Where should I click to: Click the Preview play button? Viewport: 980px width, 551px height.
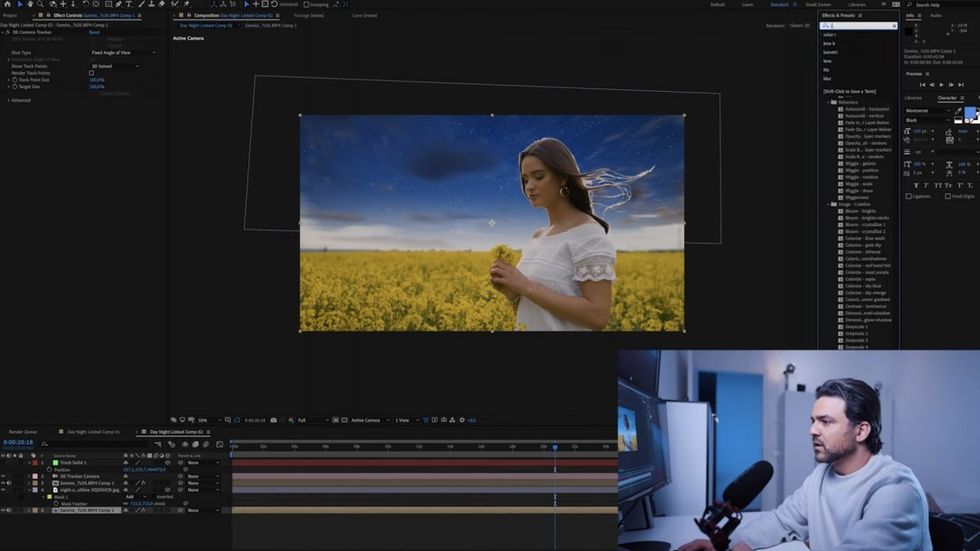coord(941,84)
